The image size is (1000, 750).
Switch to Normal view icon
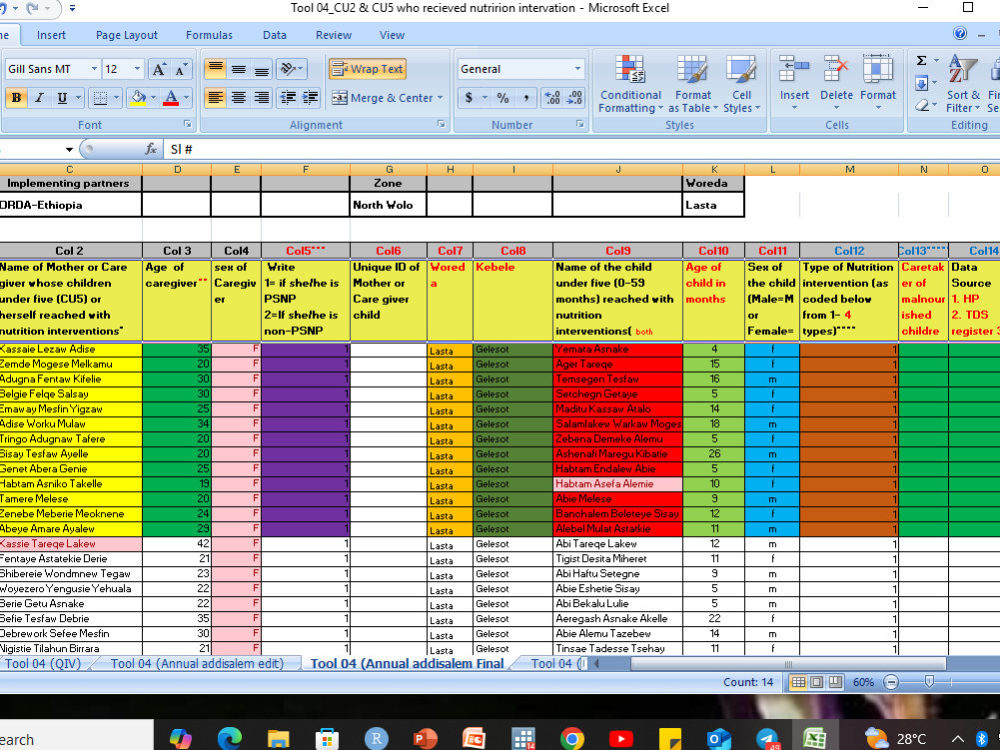[797, 682]
